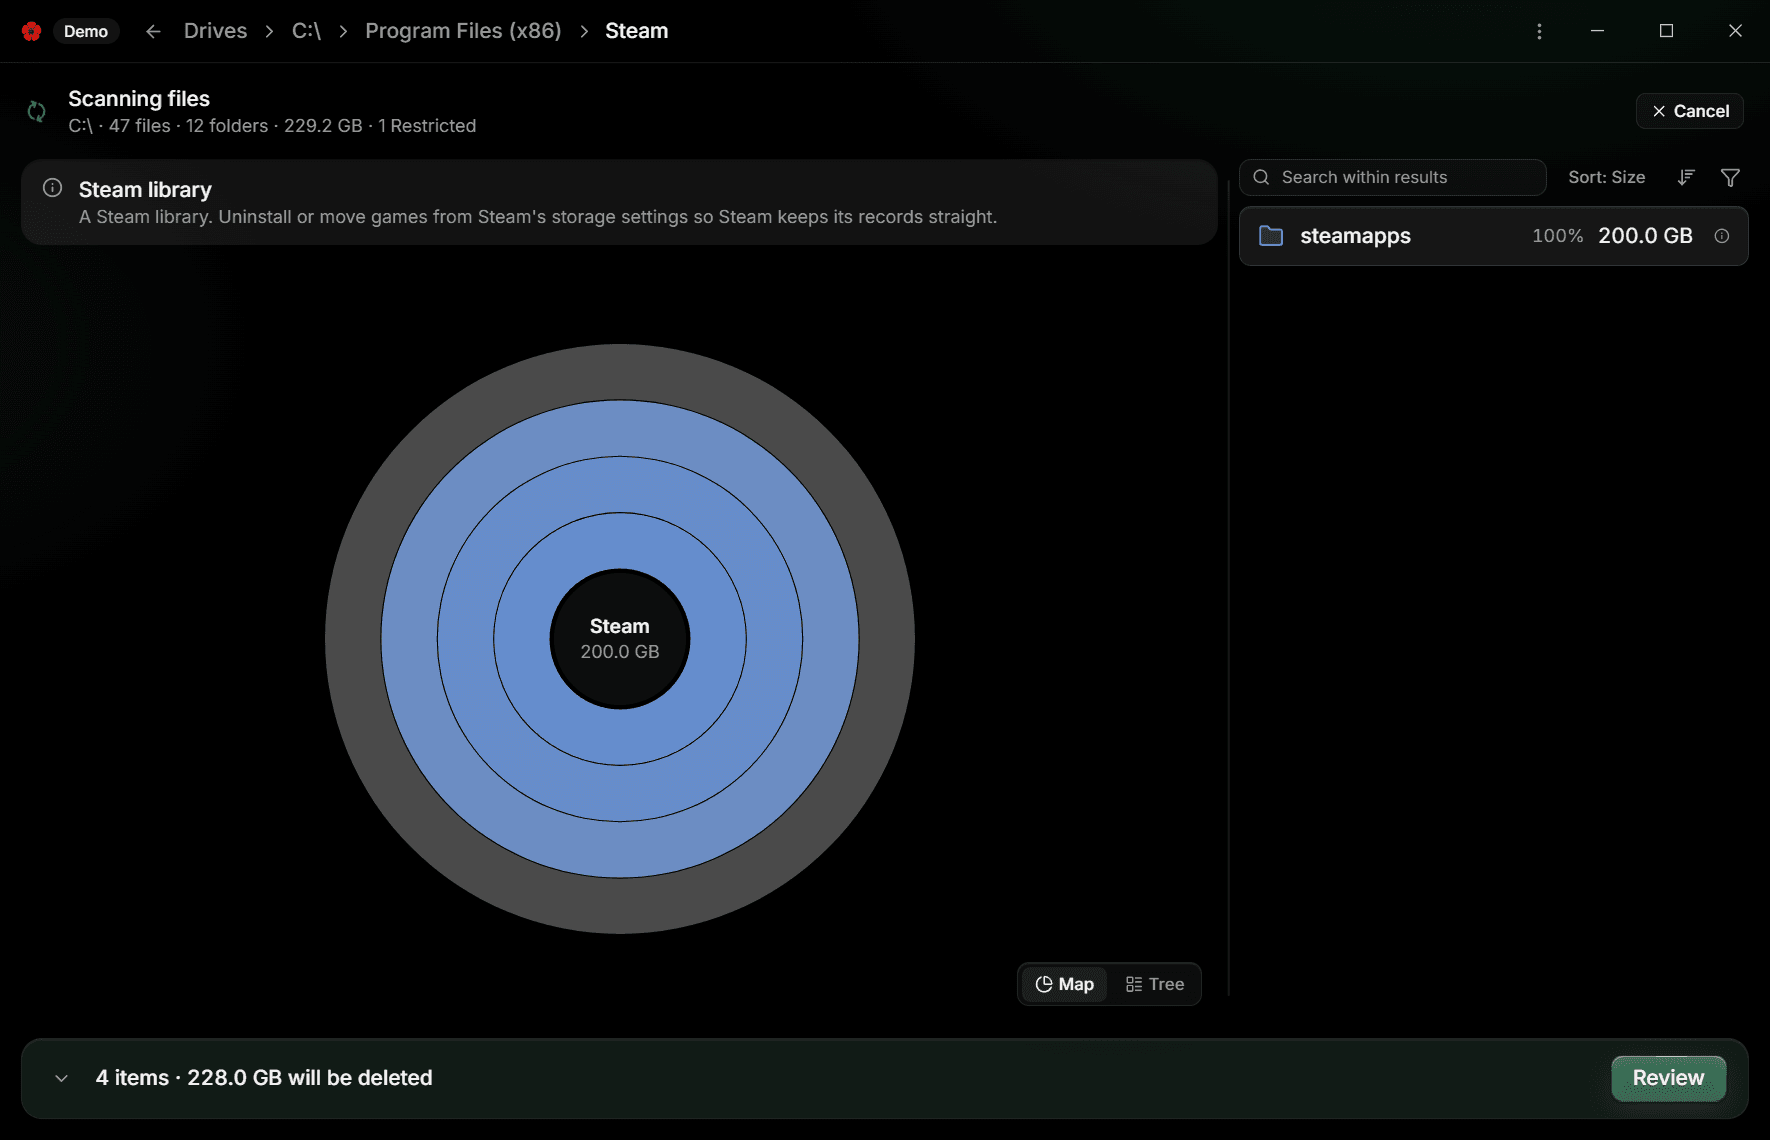Cancel the file scan

point(1690,111)
